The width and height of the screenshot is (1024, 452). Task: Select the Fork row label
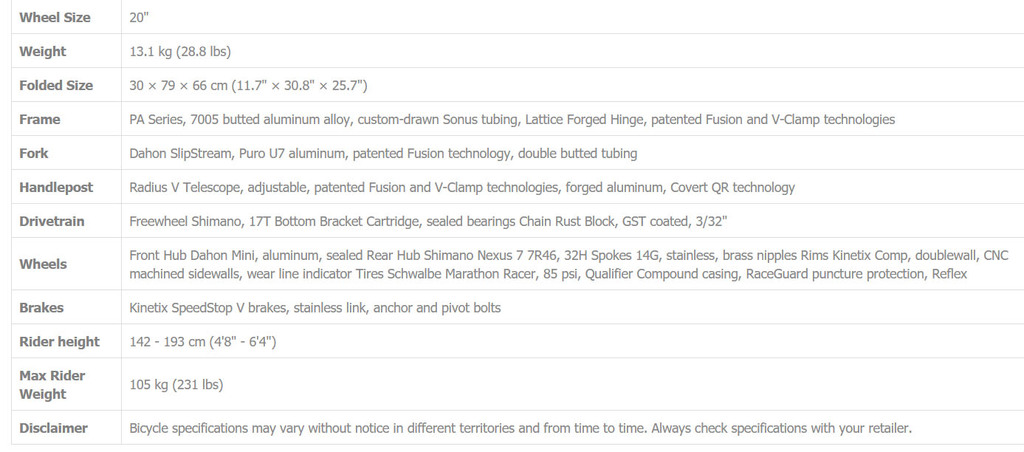coord(34,153)
